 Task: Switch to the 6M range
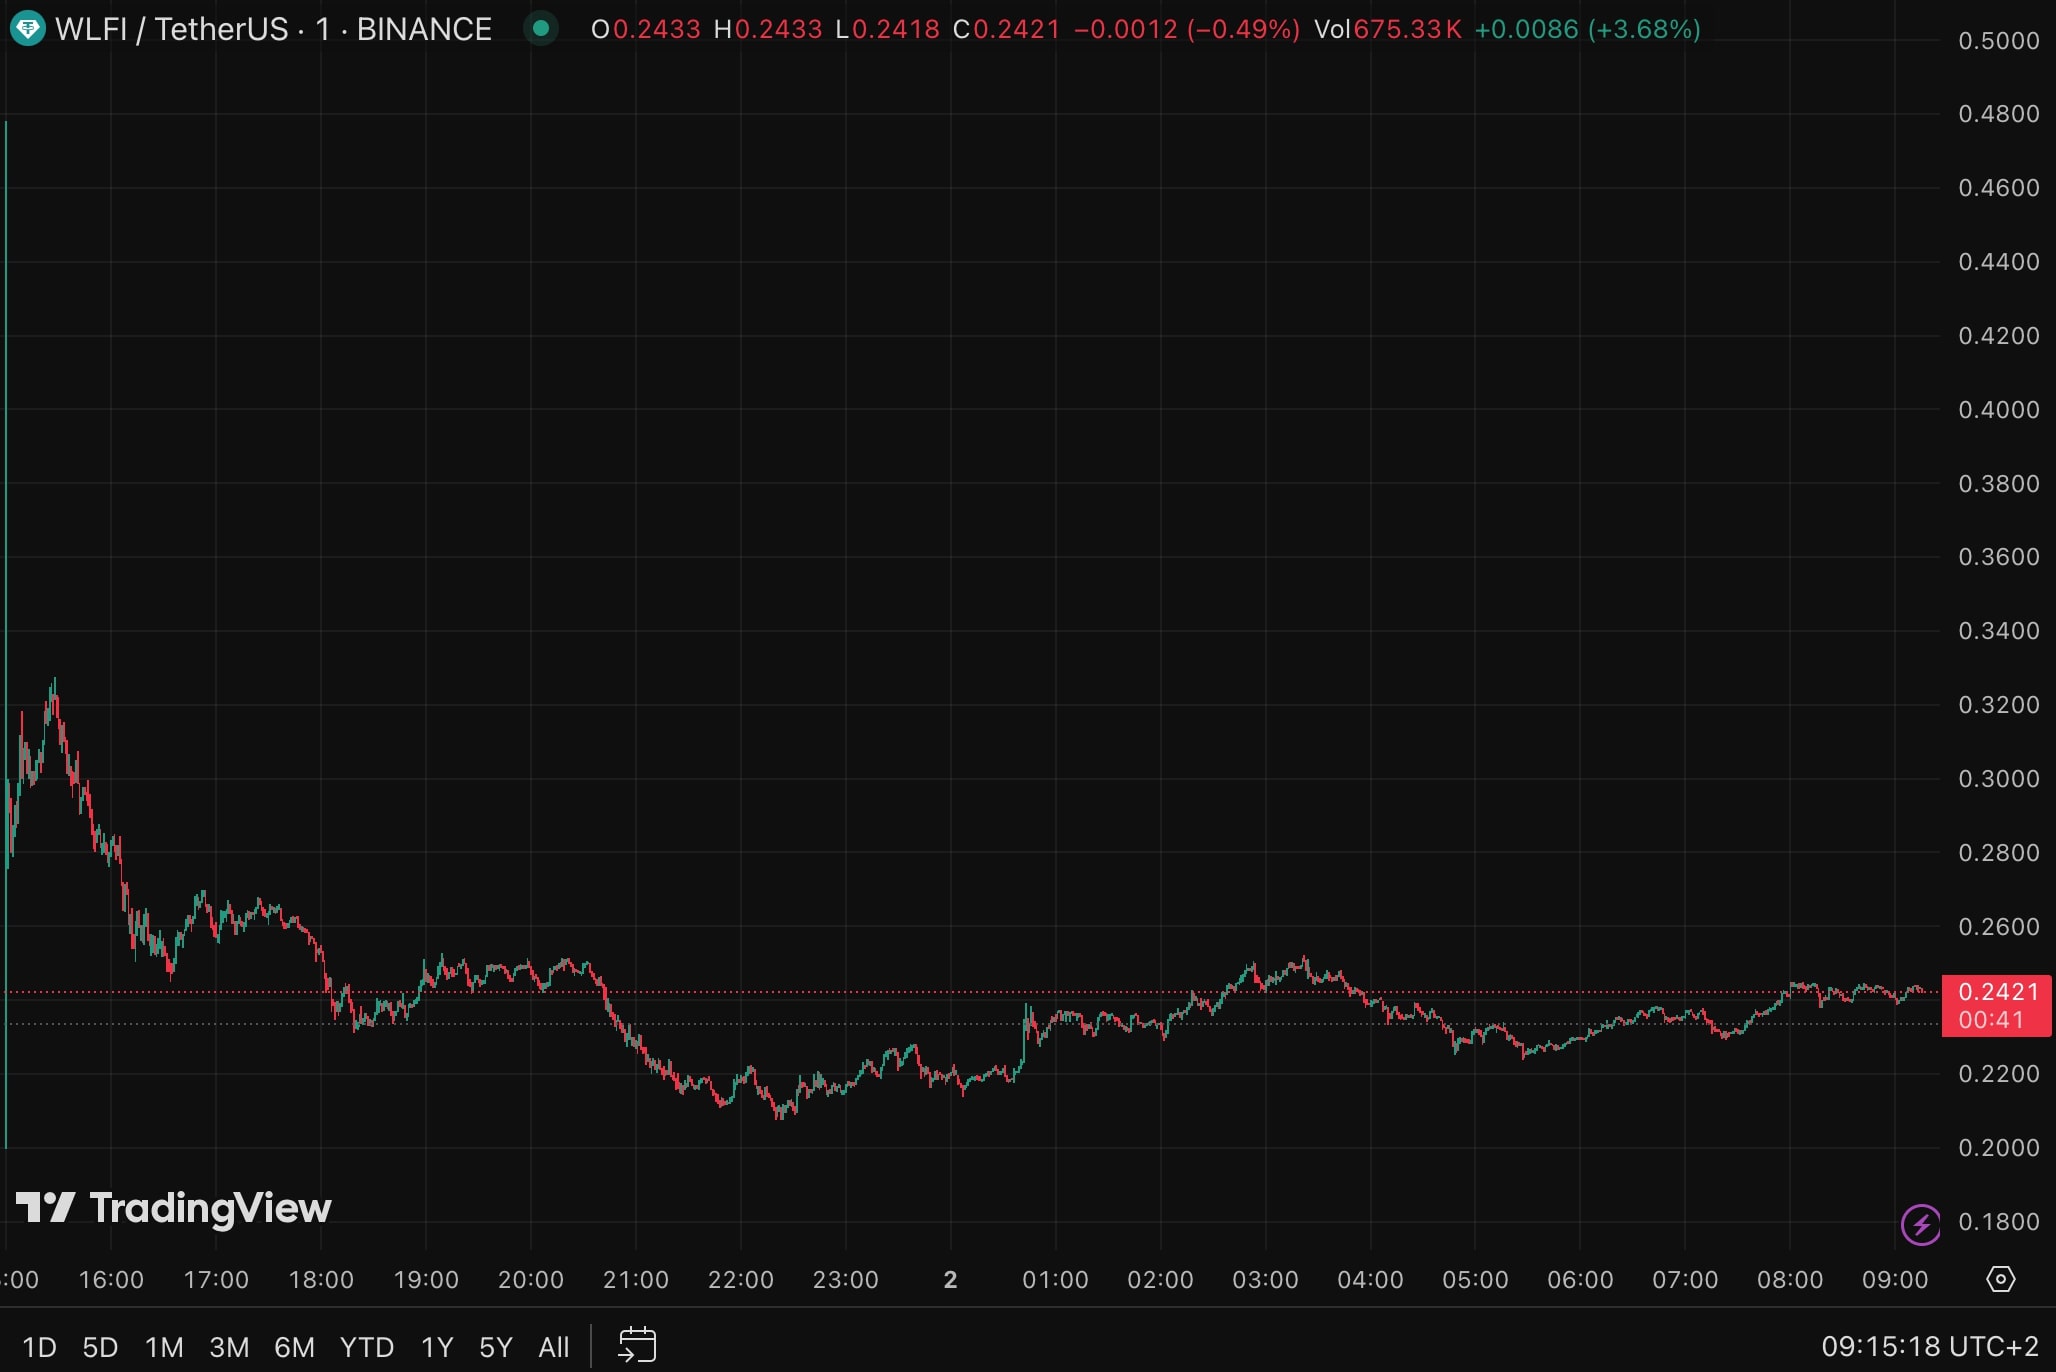pos(295,1347)
